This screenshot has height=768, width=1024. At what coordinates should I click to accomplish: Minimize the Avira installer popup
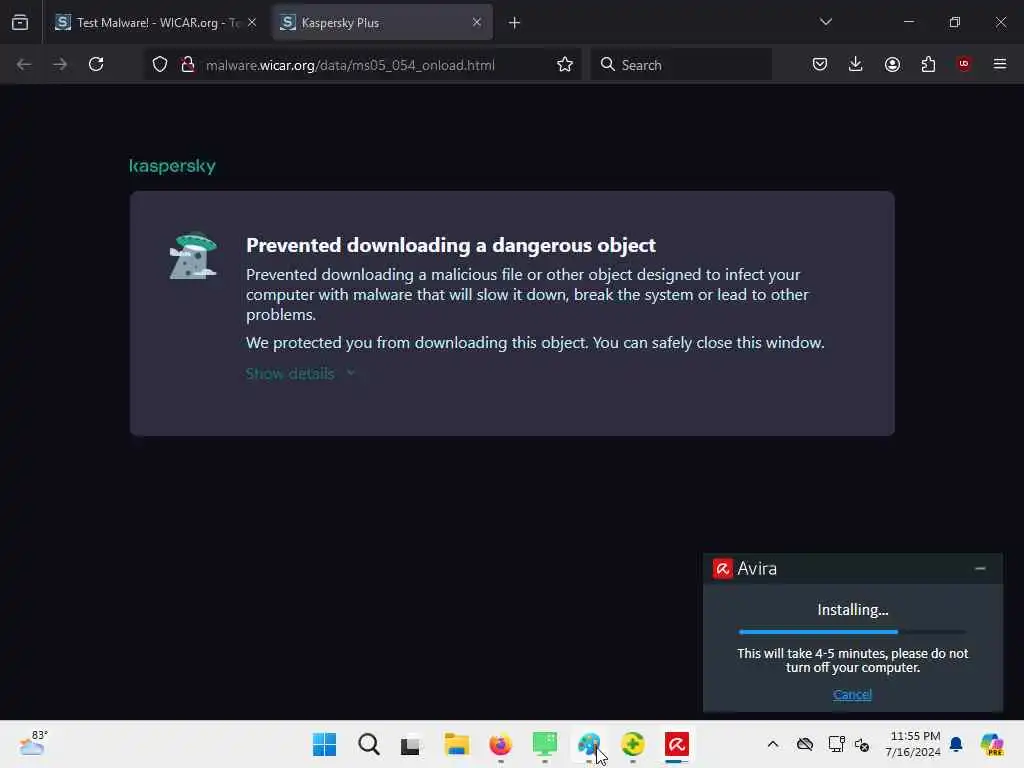coord(980,569)
